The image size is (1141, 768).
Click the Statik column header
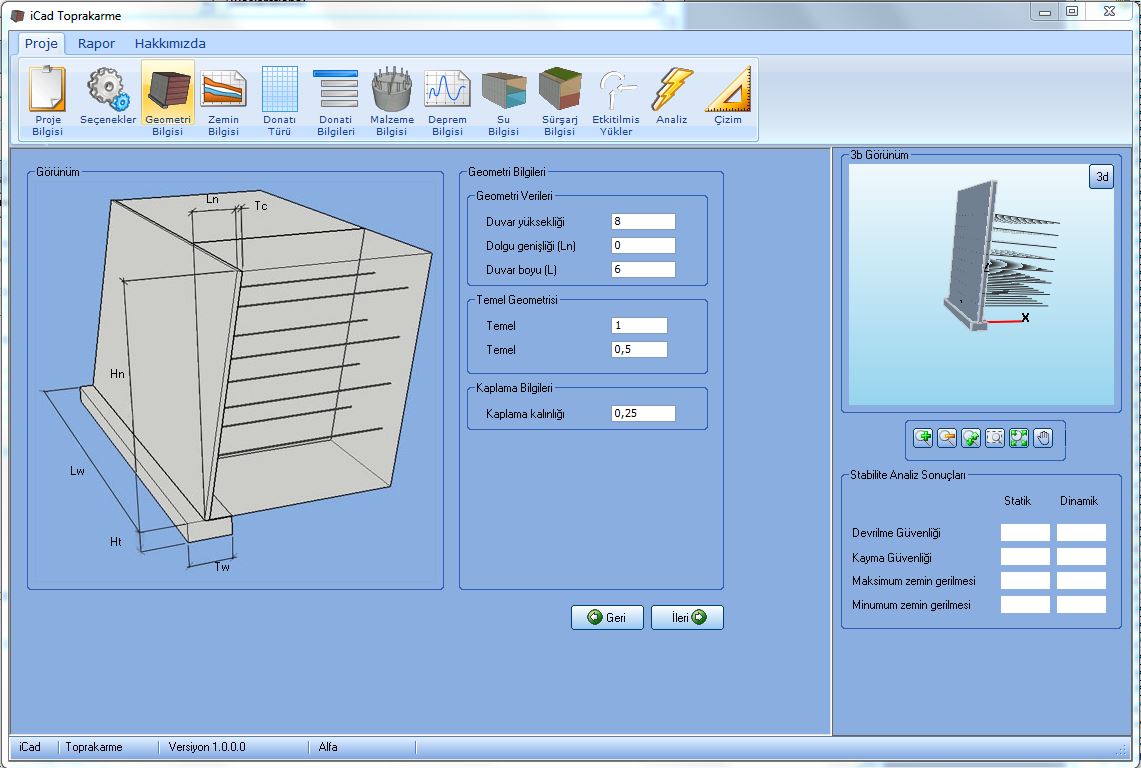pos(1017,501)
